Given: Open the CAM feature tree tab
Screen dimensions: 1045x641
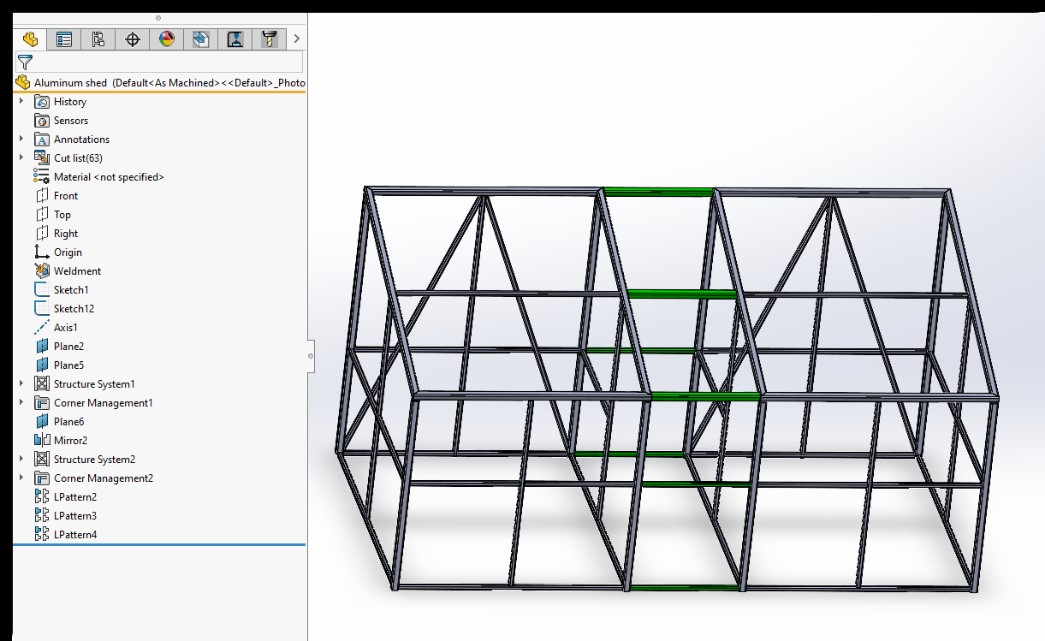Looking at the screenshot, I should click(x=201, y=39).
